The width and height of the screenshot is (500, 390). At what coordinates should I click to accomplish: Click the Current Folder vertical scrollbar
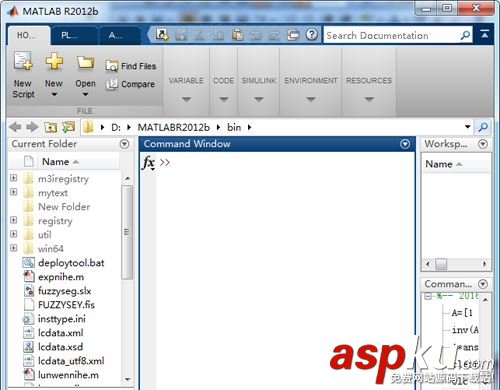[x=127, y=232]
